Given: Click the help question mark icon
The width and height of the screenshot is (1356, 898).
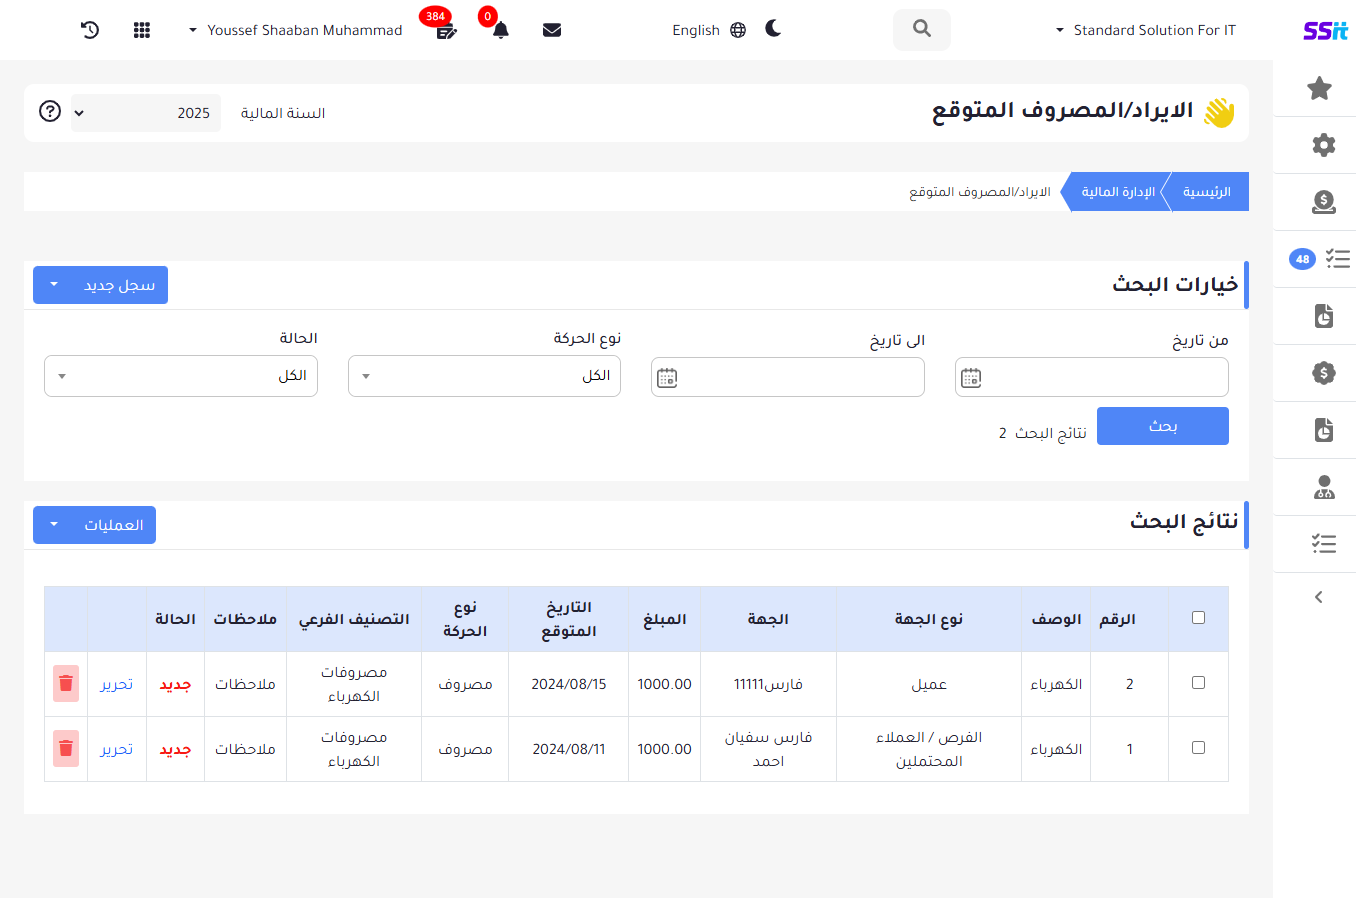Looking at the screenshot, I should (50, 111).
